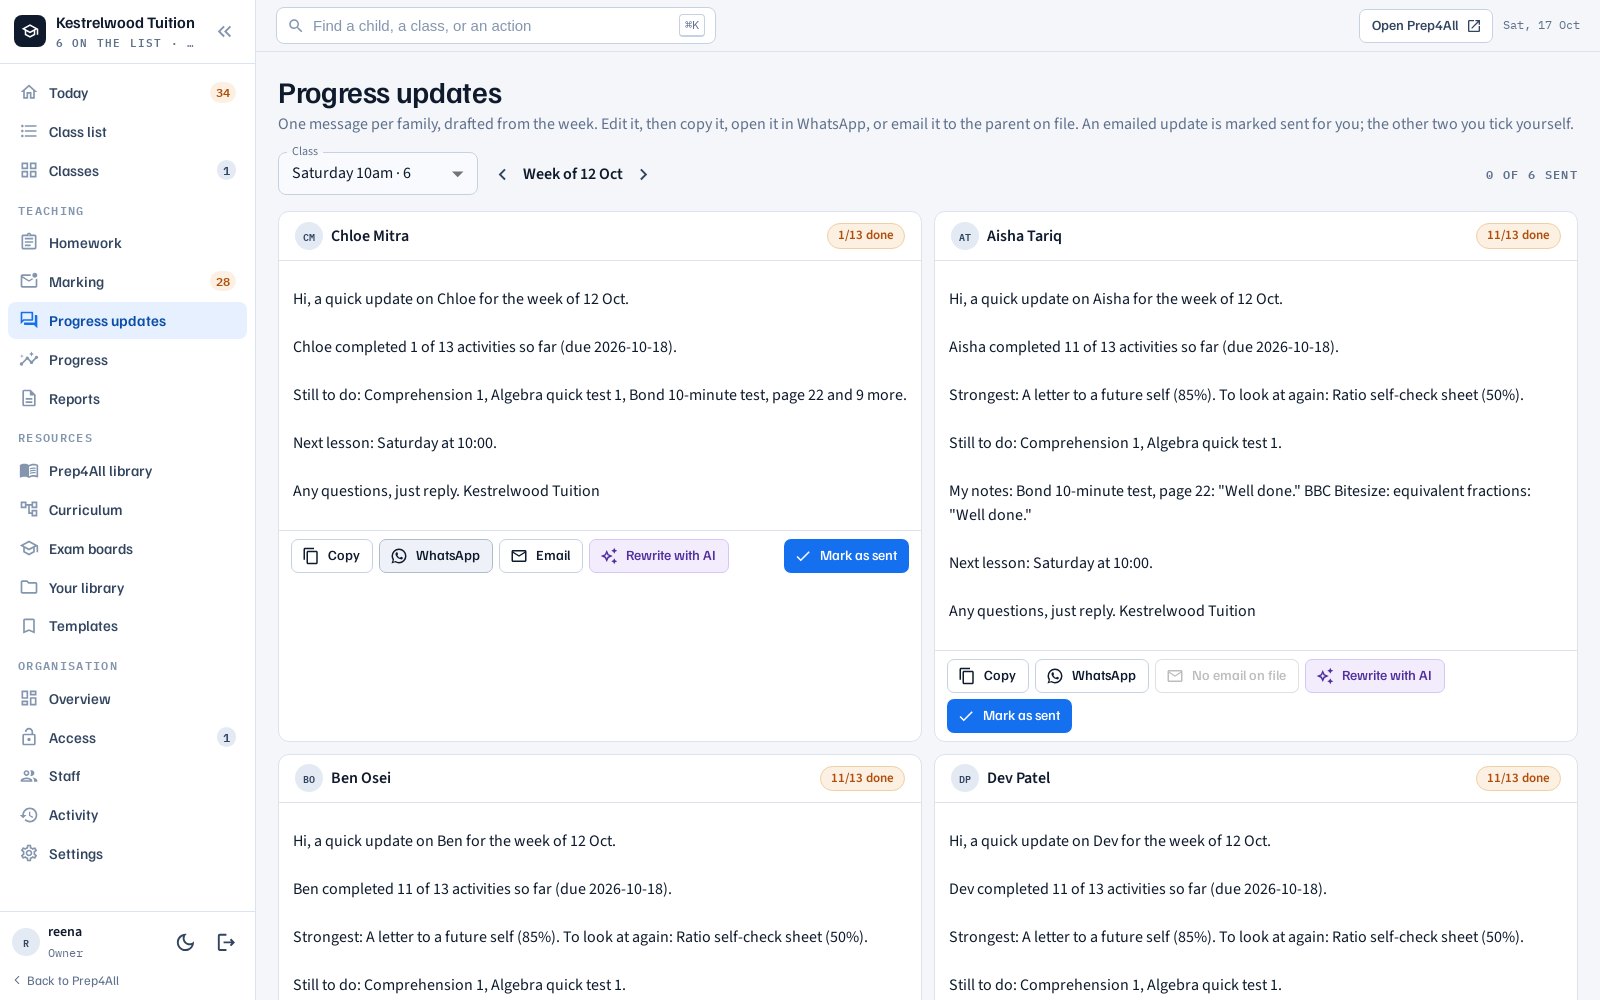Copy Chloe Mitra's update message
Screen dimensions: 1600x1000
(332, 556)
